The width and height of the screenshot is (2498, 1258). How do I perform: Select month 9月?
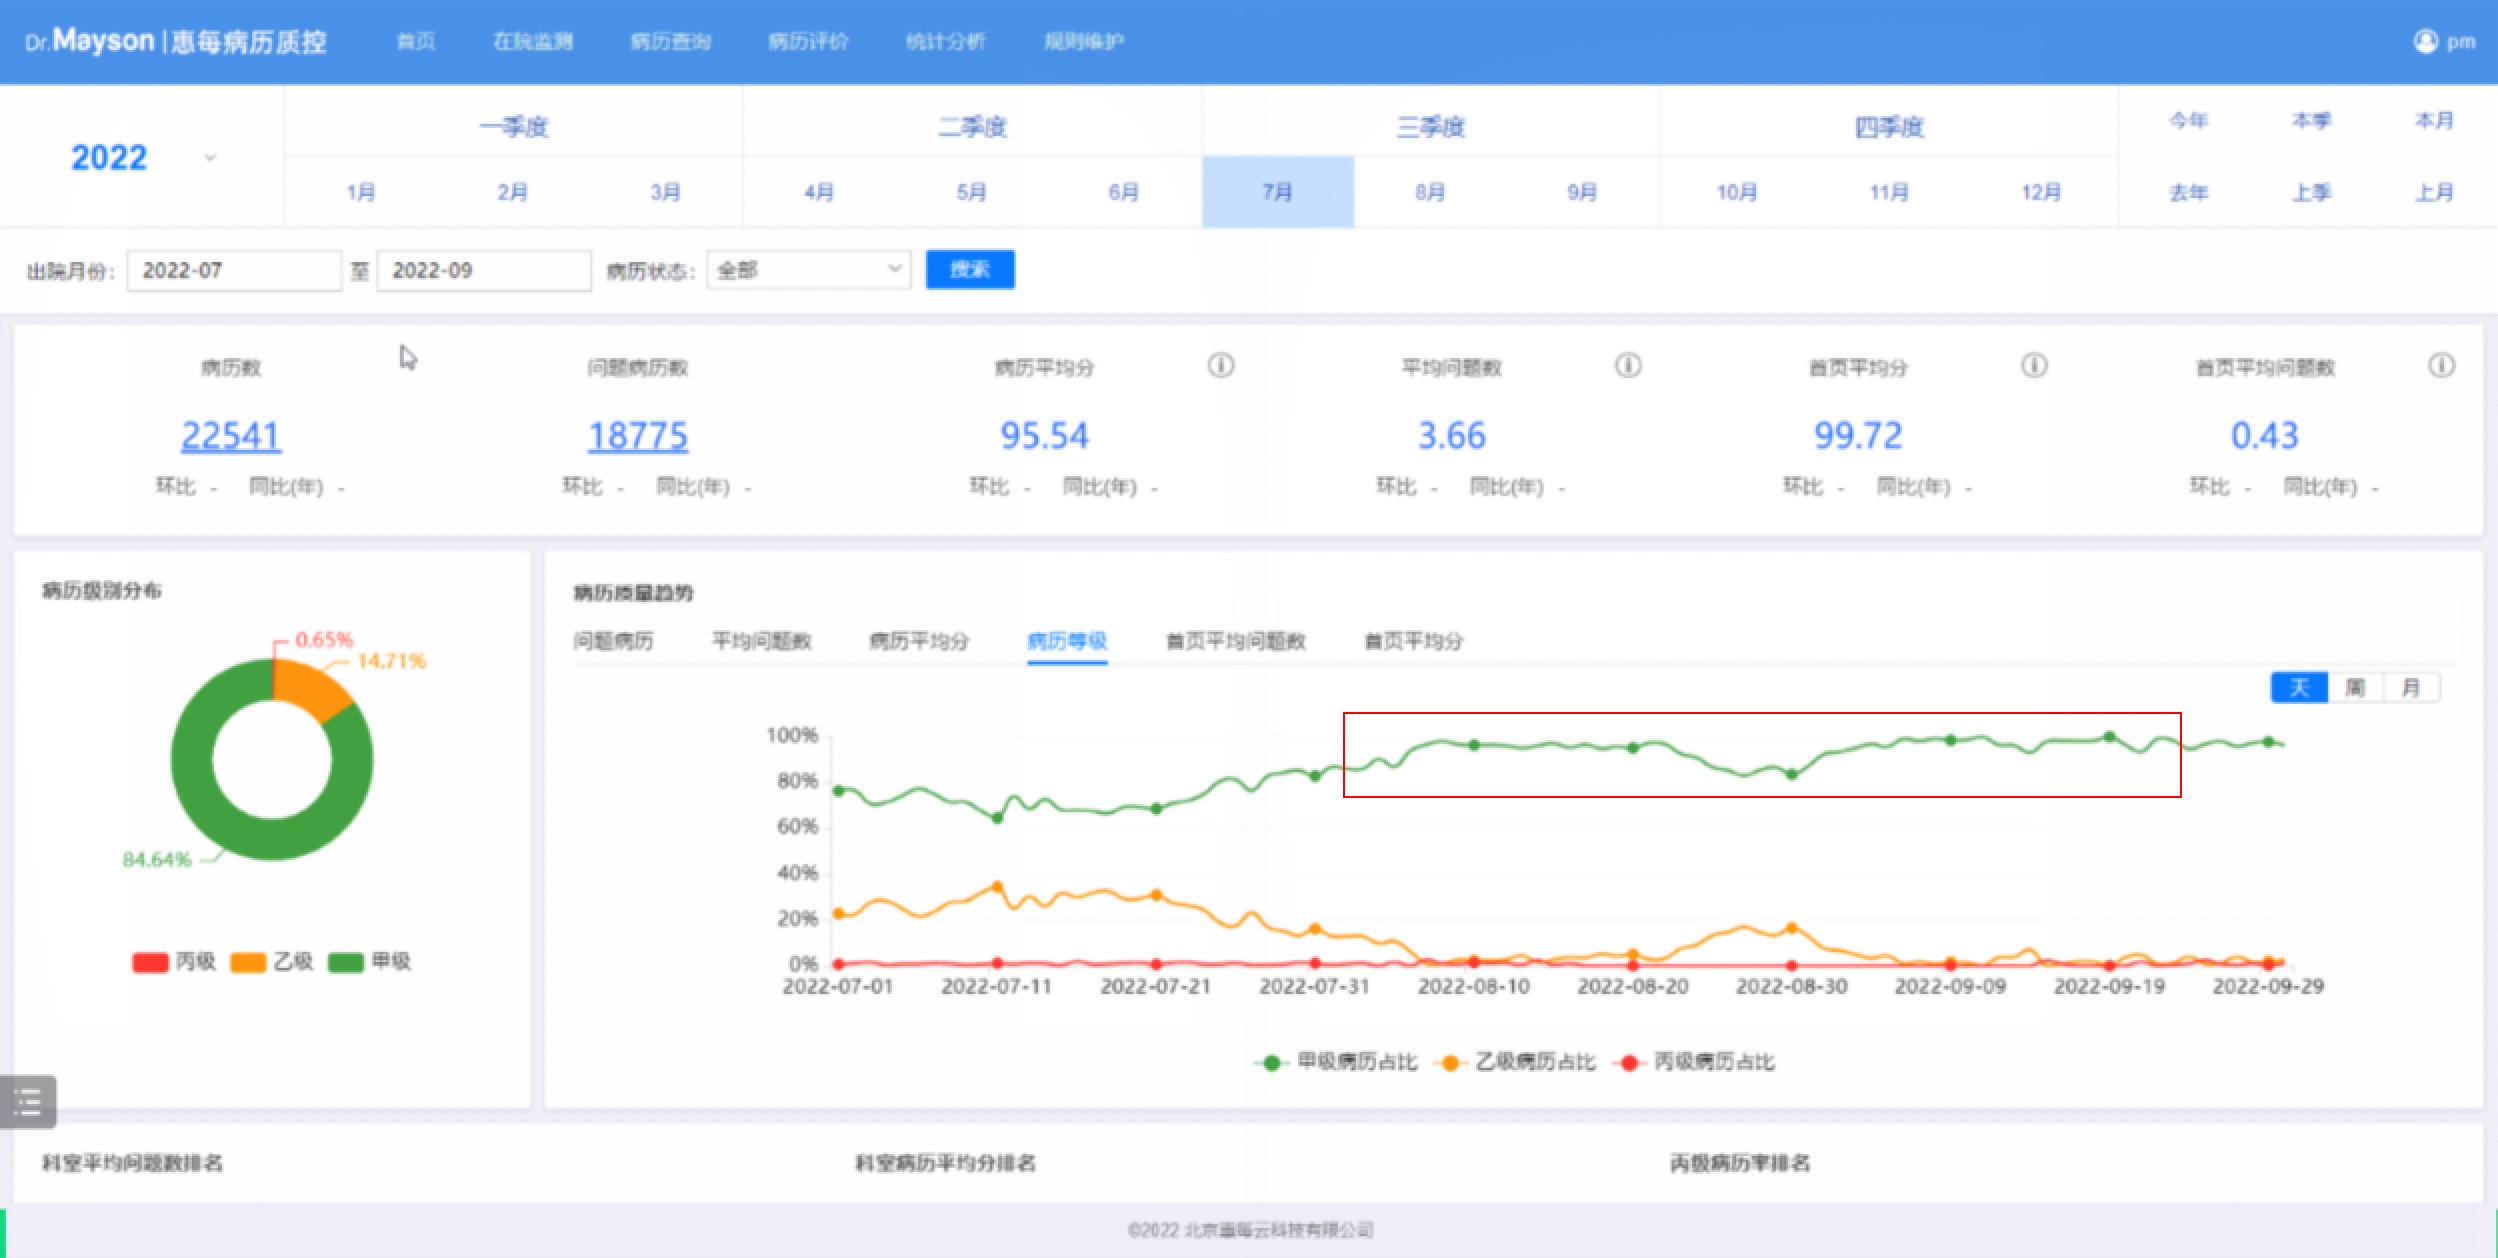(1582, 192)
